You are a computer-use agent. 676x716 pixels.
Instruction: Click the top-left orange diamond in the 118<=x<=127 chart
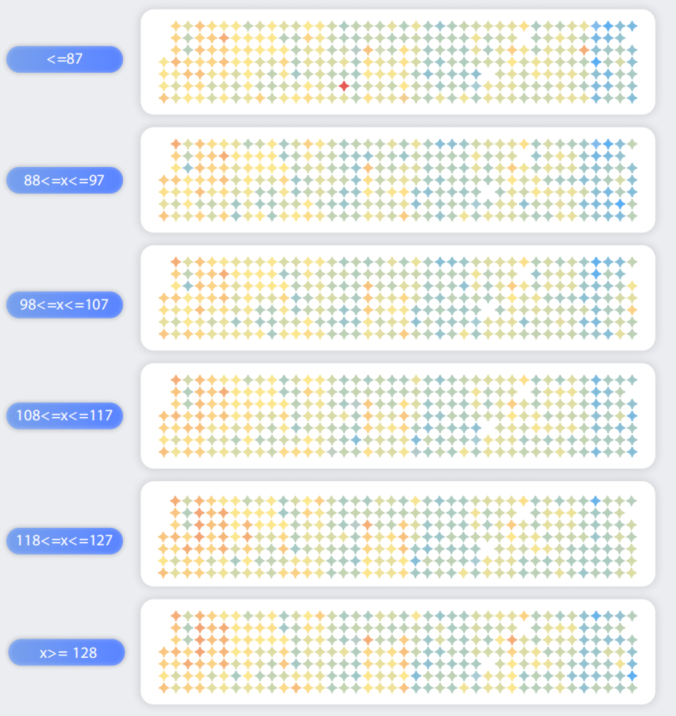point(176,499)
